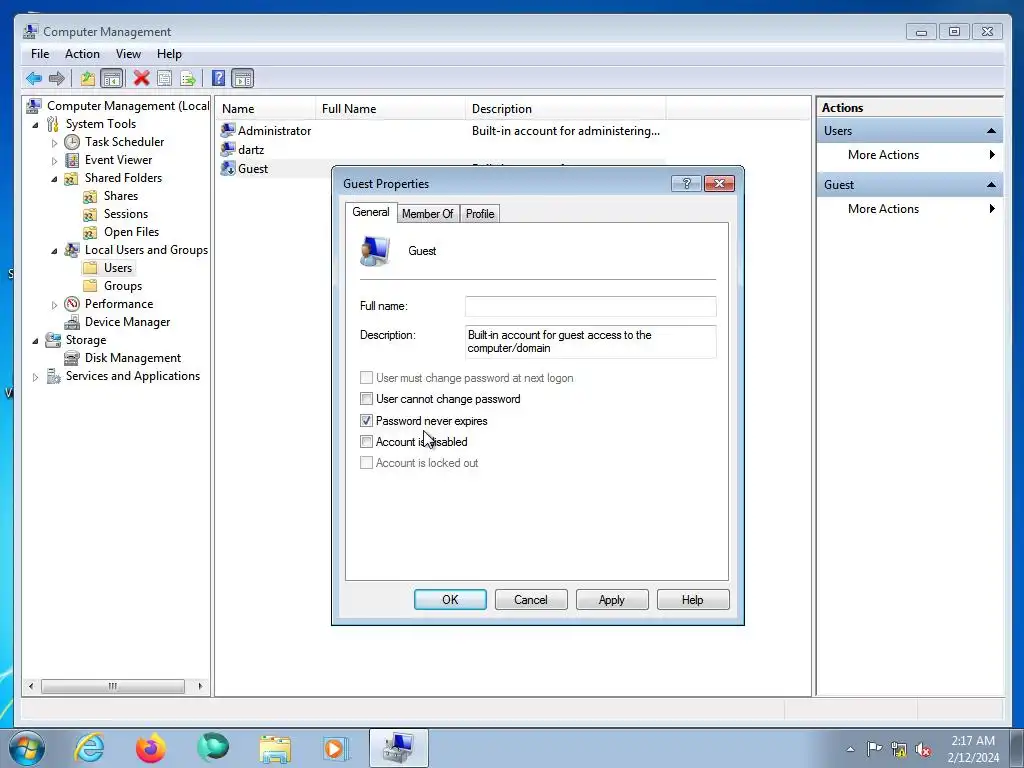Viewport: 1024px width, 768px height.
Task: Select Event Viewer in the tree
Action: [118, 160]
